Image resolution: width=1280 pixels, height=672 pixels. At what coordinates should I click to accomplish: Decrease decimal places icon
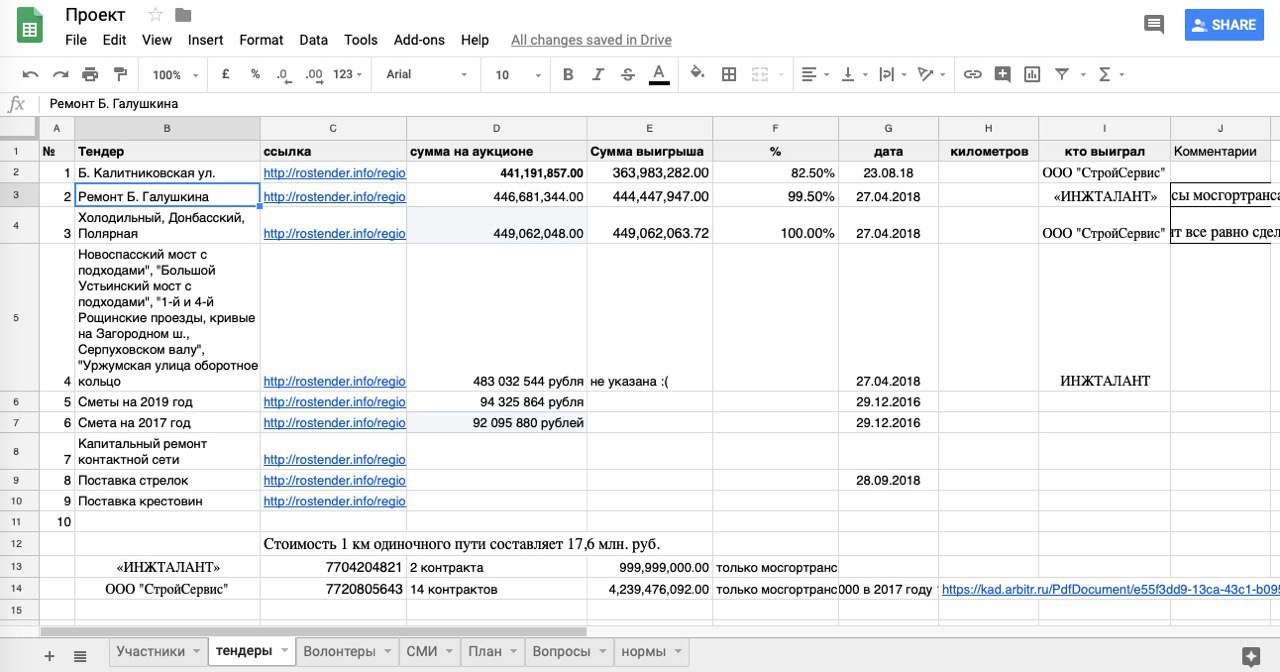(x=283, y=74)
